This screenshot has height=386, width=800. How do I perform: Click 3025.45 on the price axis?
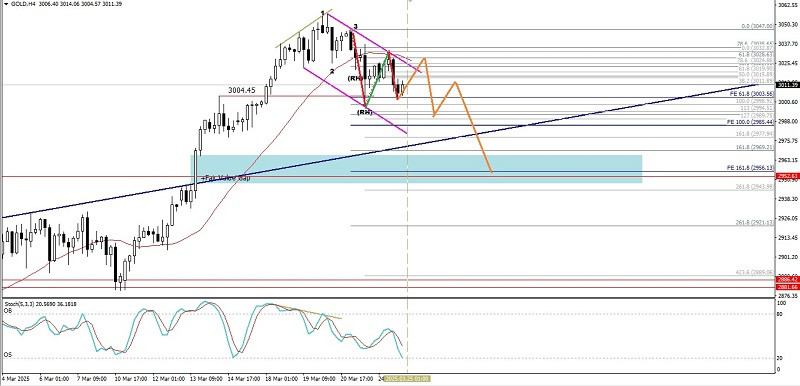(x=787, y=63)
